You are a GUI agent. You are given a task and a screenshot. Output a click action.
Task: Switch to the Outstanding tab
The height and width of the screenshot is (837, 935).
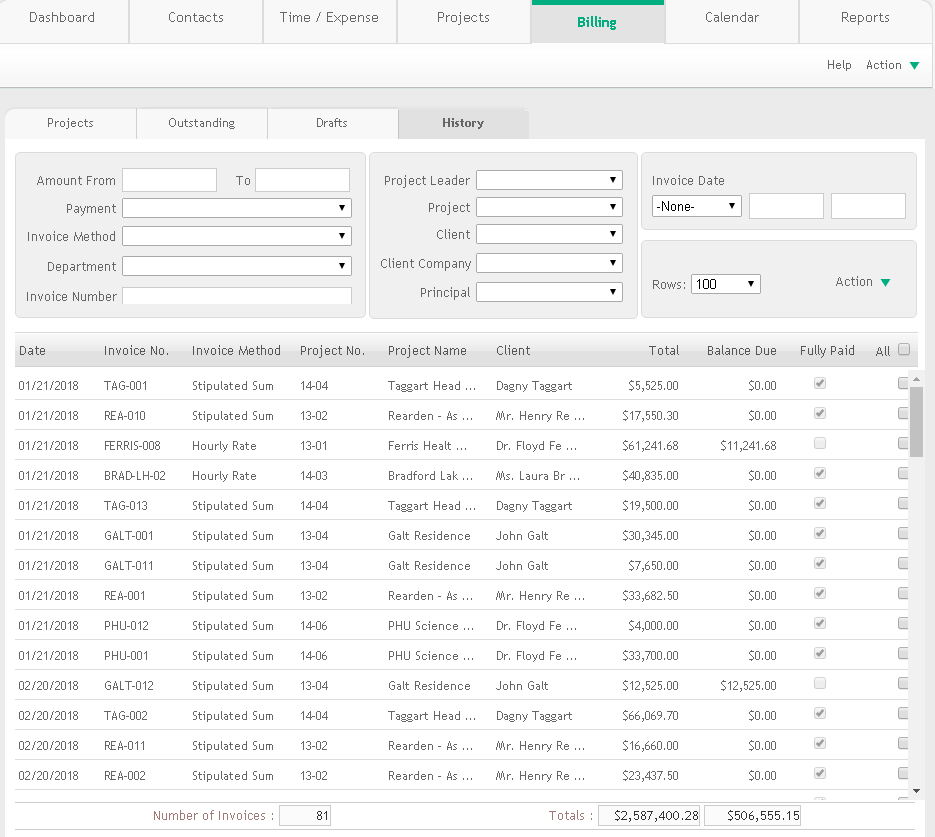202,123
